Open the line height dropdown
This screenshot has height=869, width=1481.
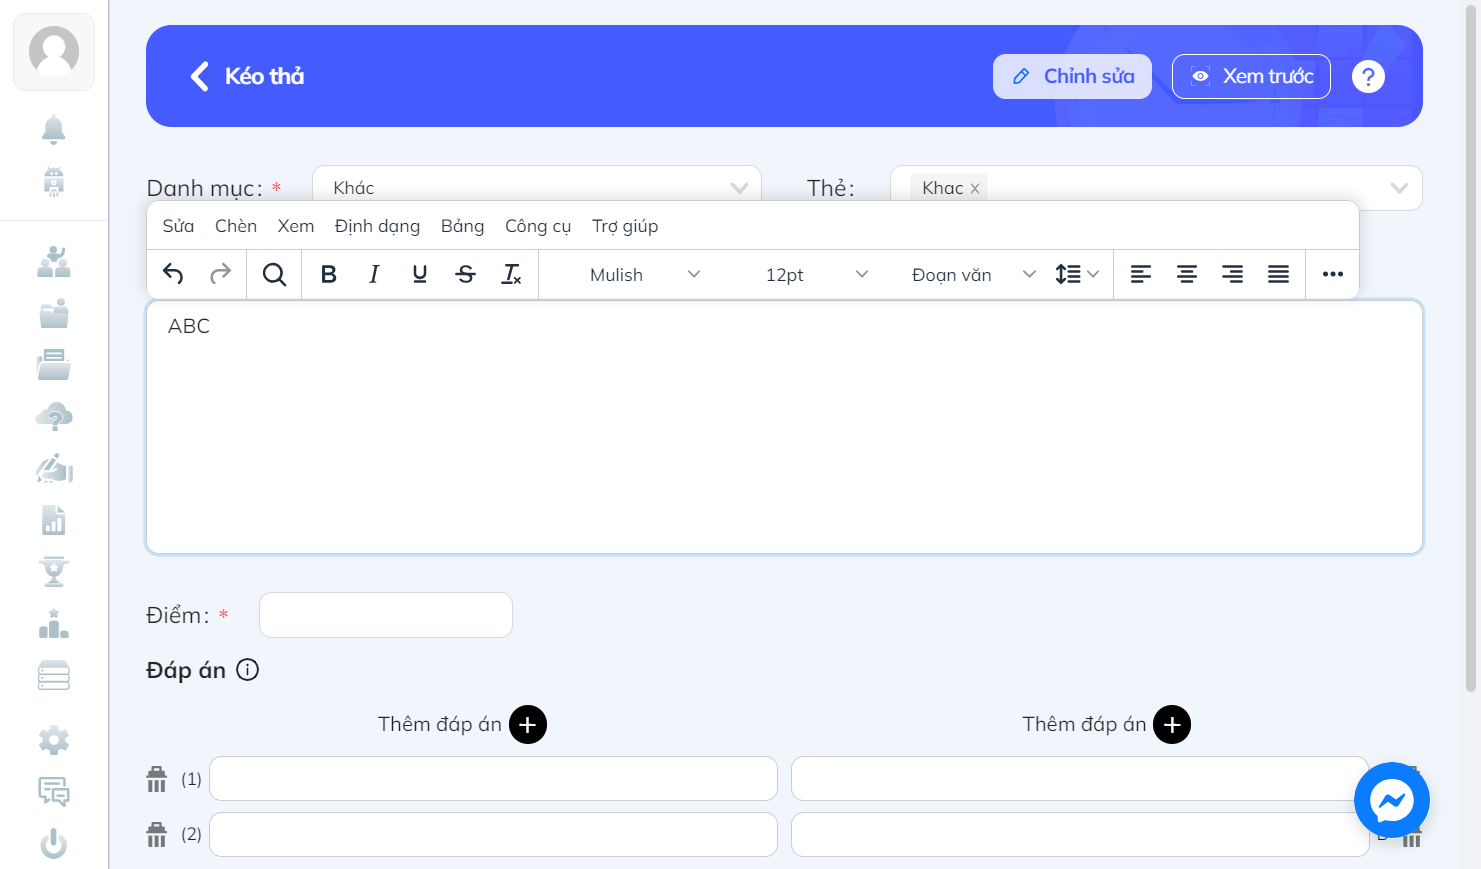1077,274
